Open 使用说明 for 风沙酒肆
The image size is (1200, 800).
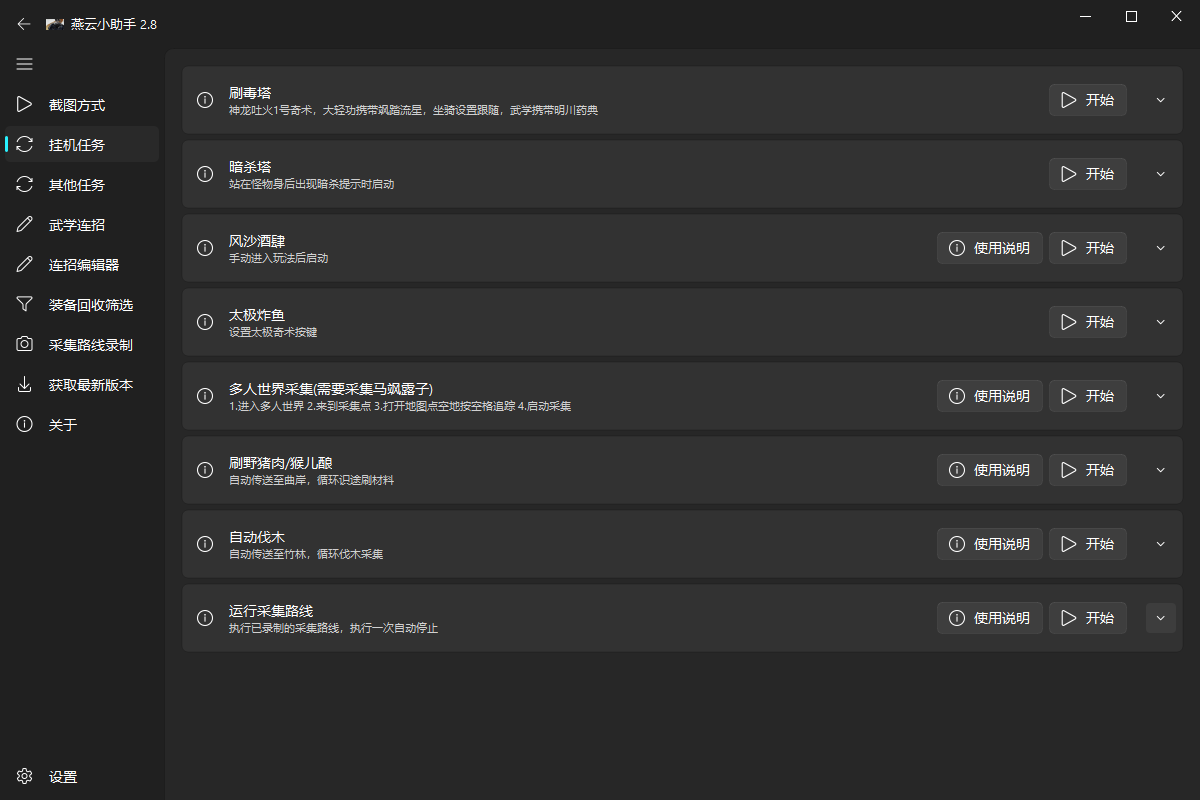[x=990, y=248]
